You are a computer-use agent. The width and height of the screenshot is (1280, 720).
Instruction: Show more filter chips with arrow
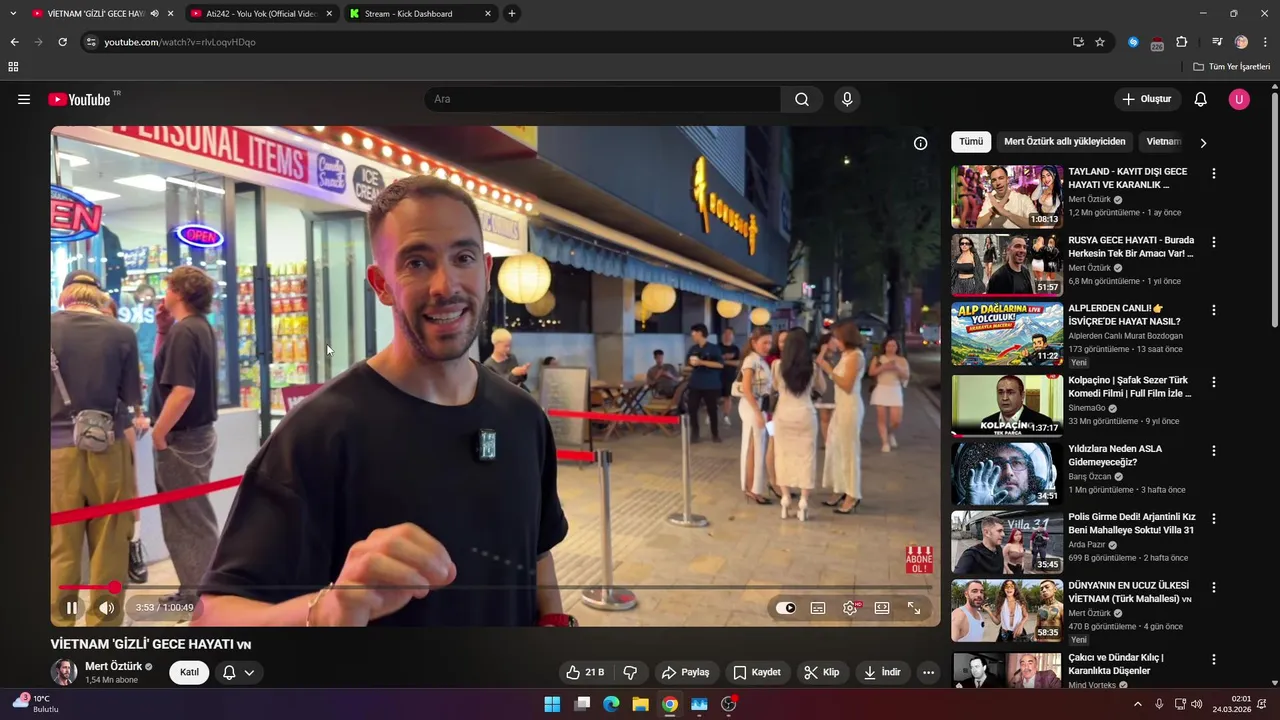coord(1203,143)
